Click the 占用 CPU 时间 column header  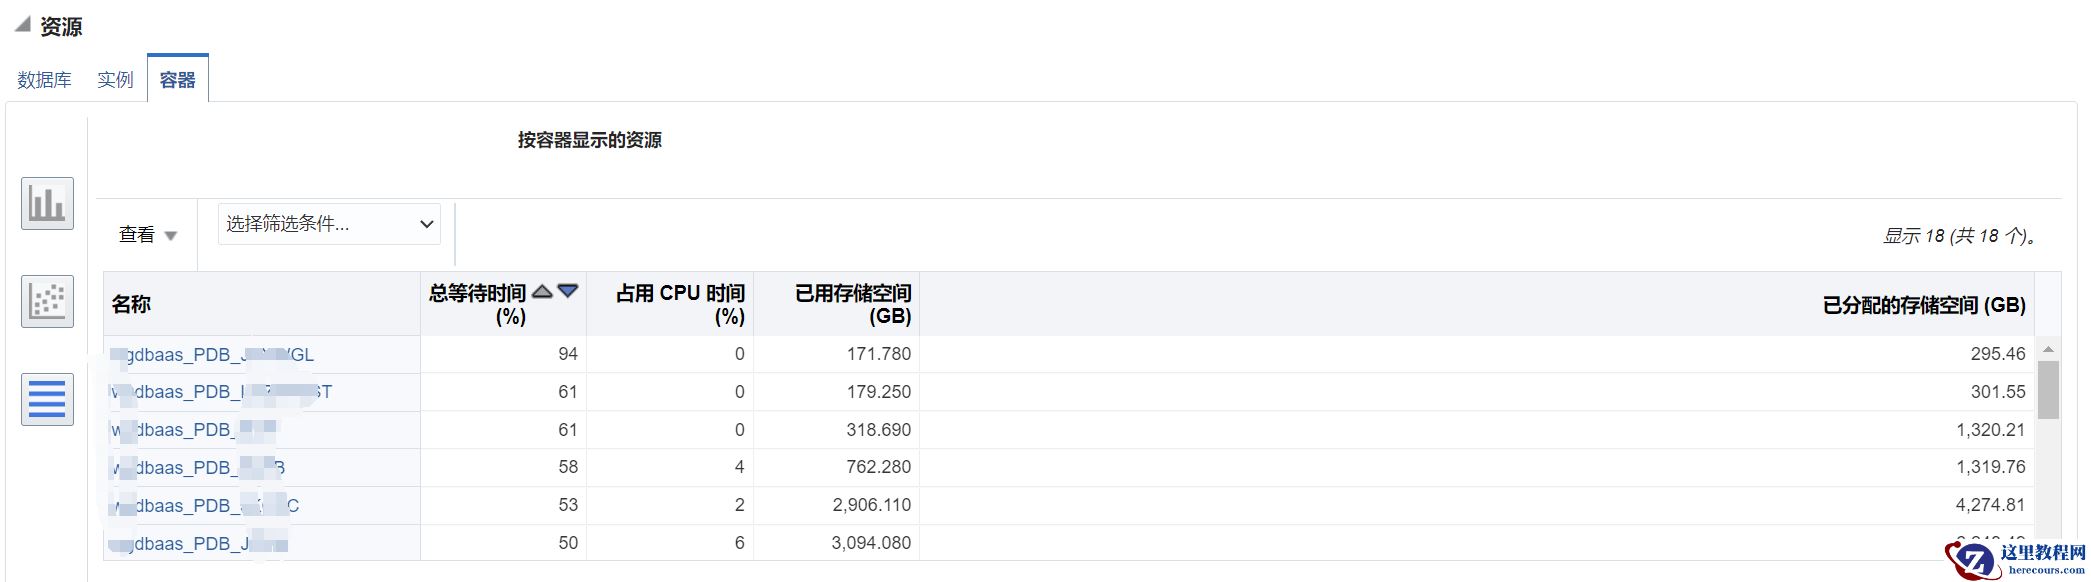pyautogui.click(x=680, y=304)
